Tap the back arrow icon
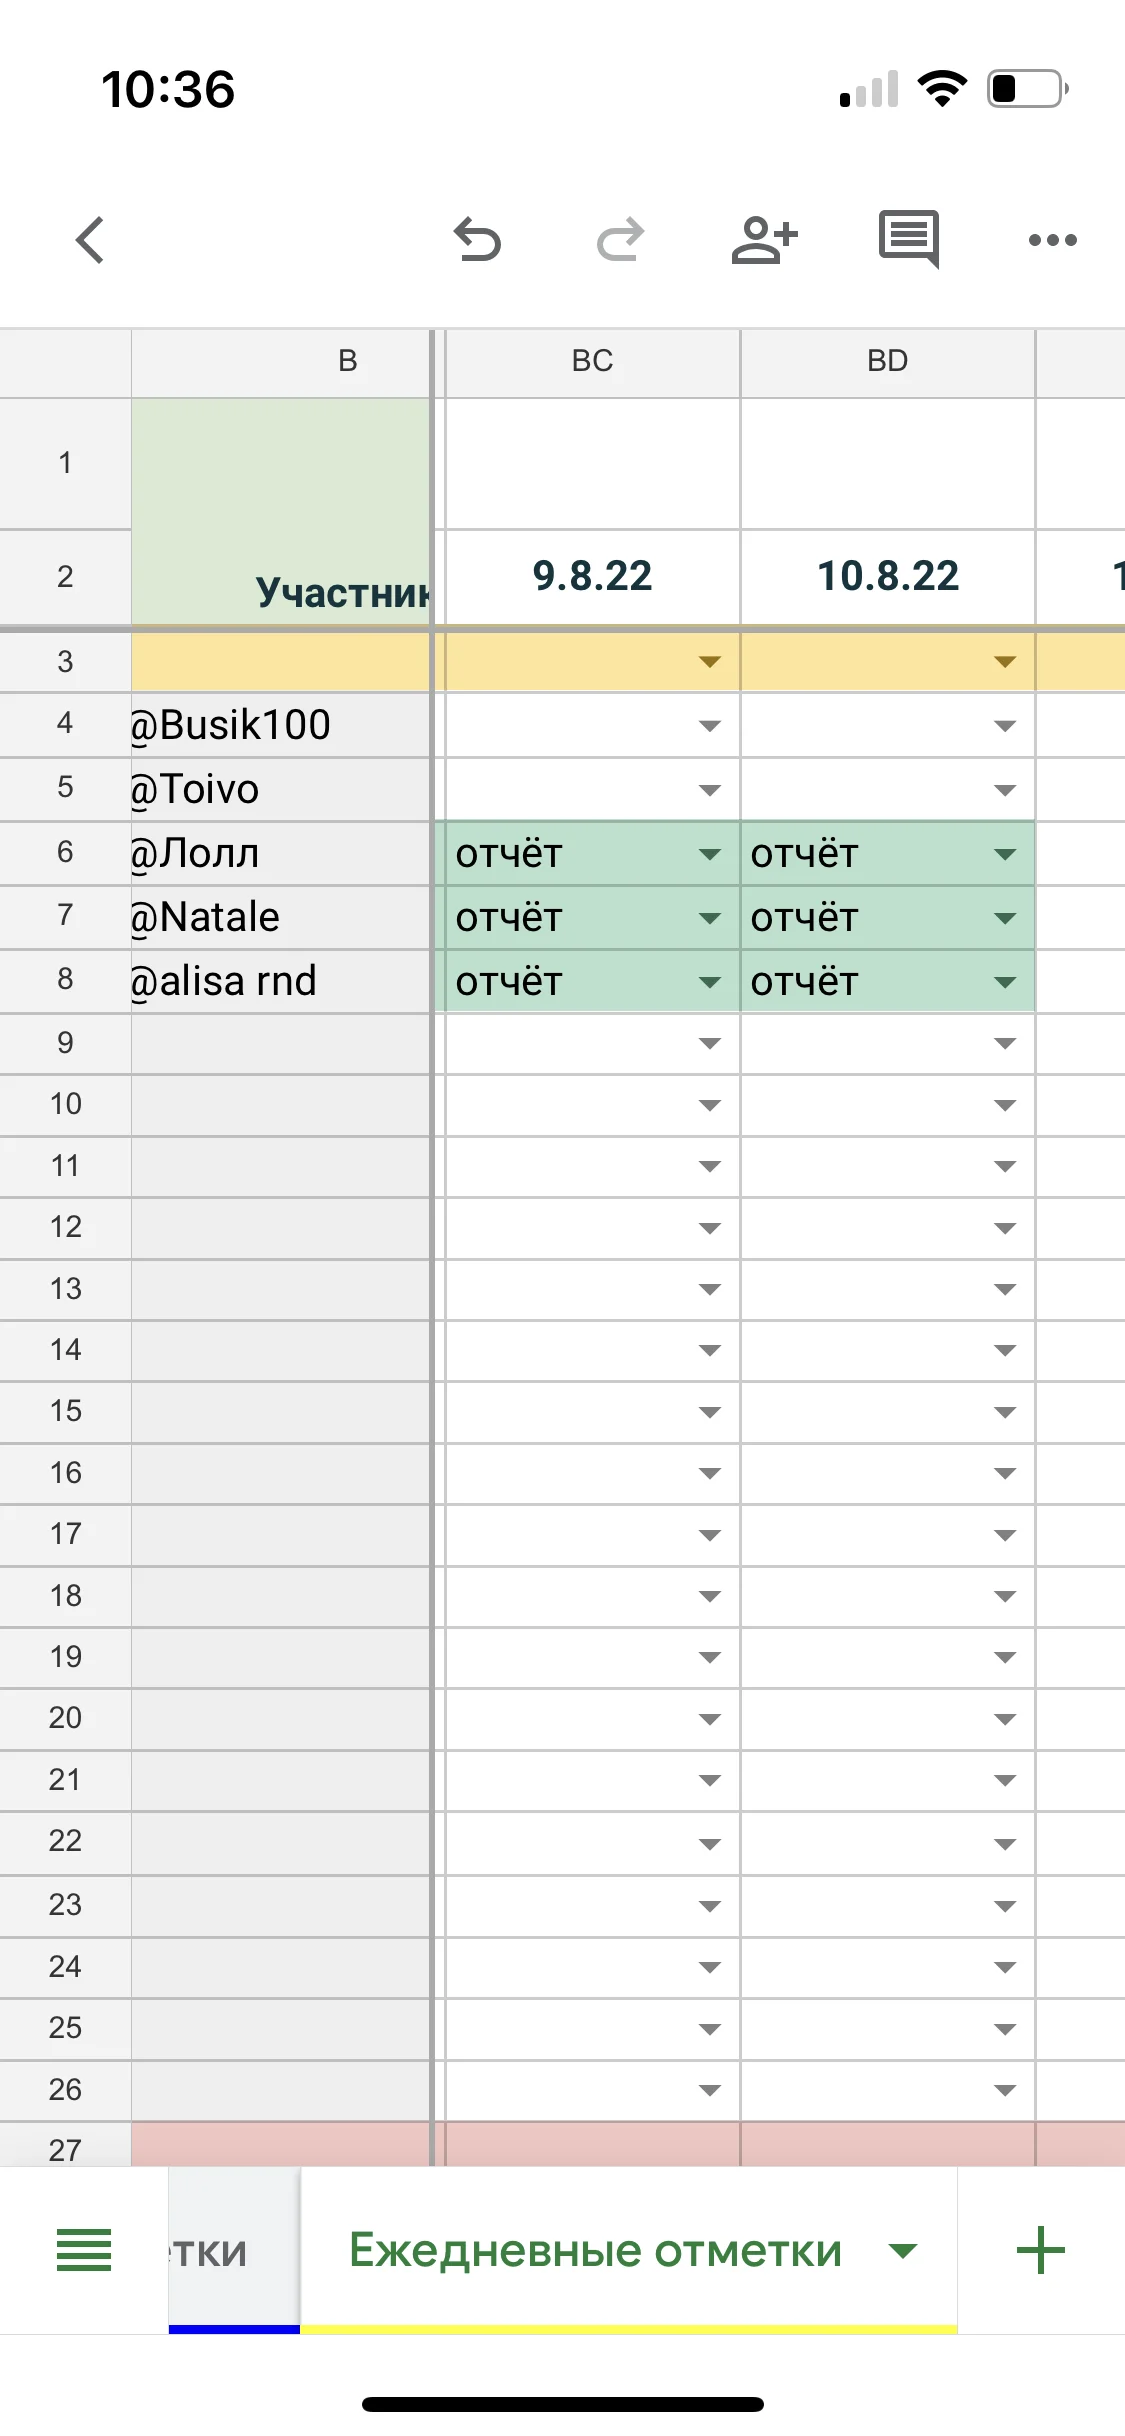Screen dimensions: 1125x2436 click(x=90, y=240)
